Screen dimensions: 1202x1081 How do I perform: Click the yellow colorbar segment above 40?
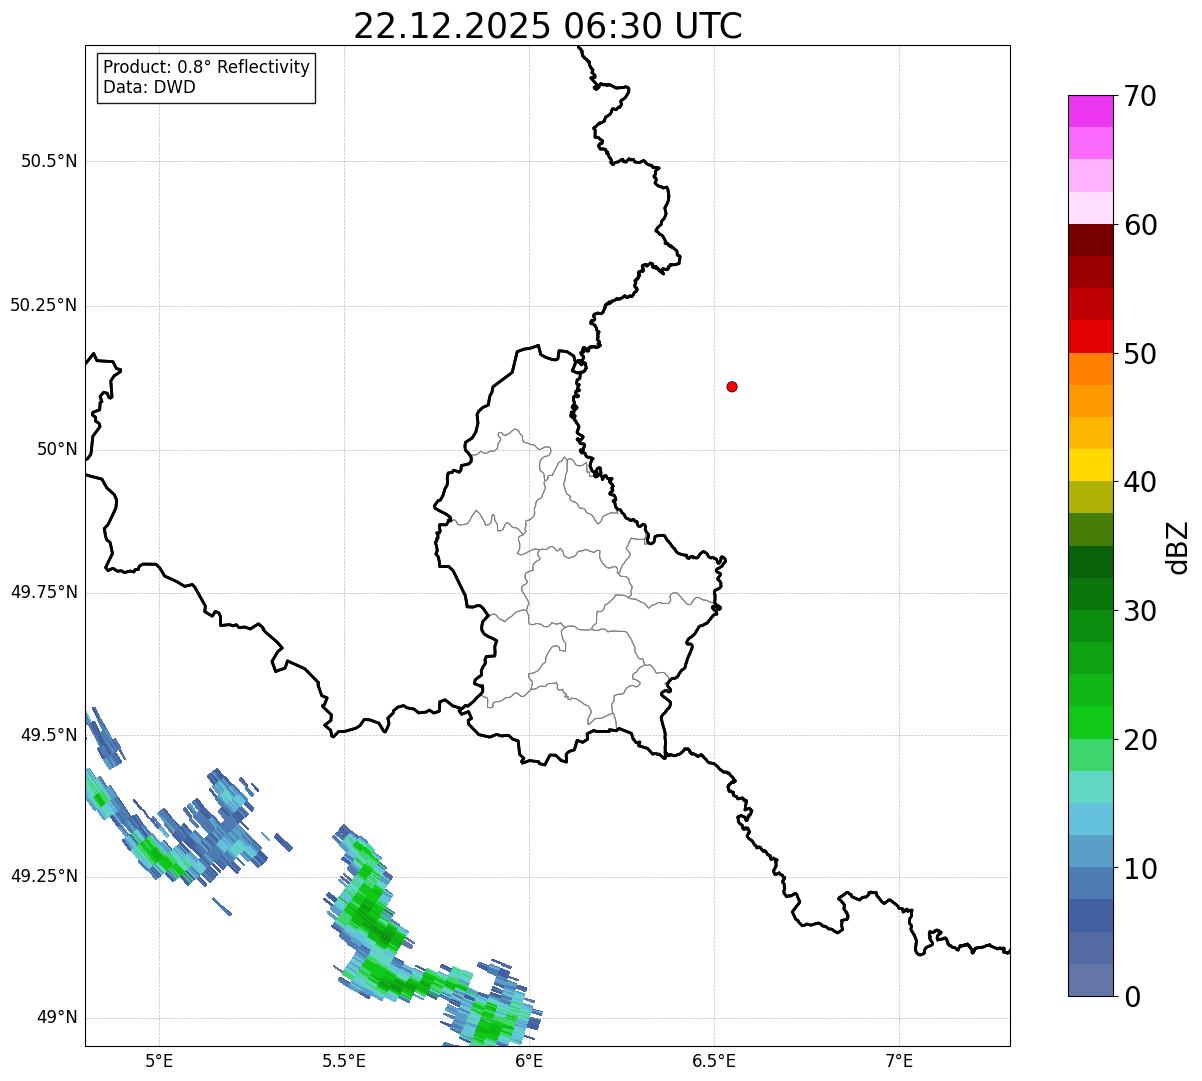click(x=1090, y=465)
